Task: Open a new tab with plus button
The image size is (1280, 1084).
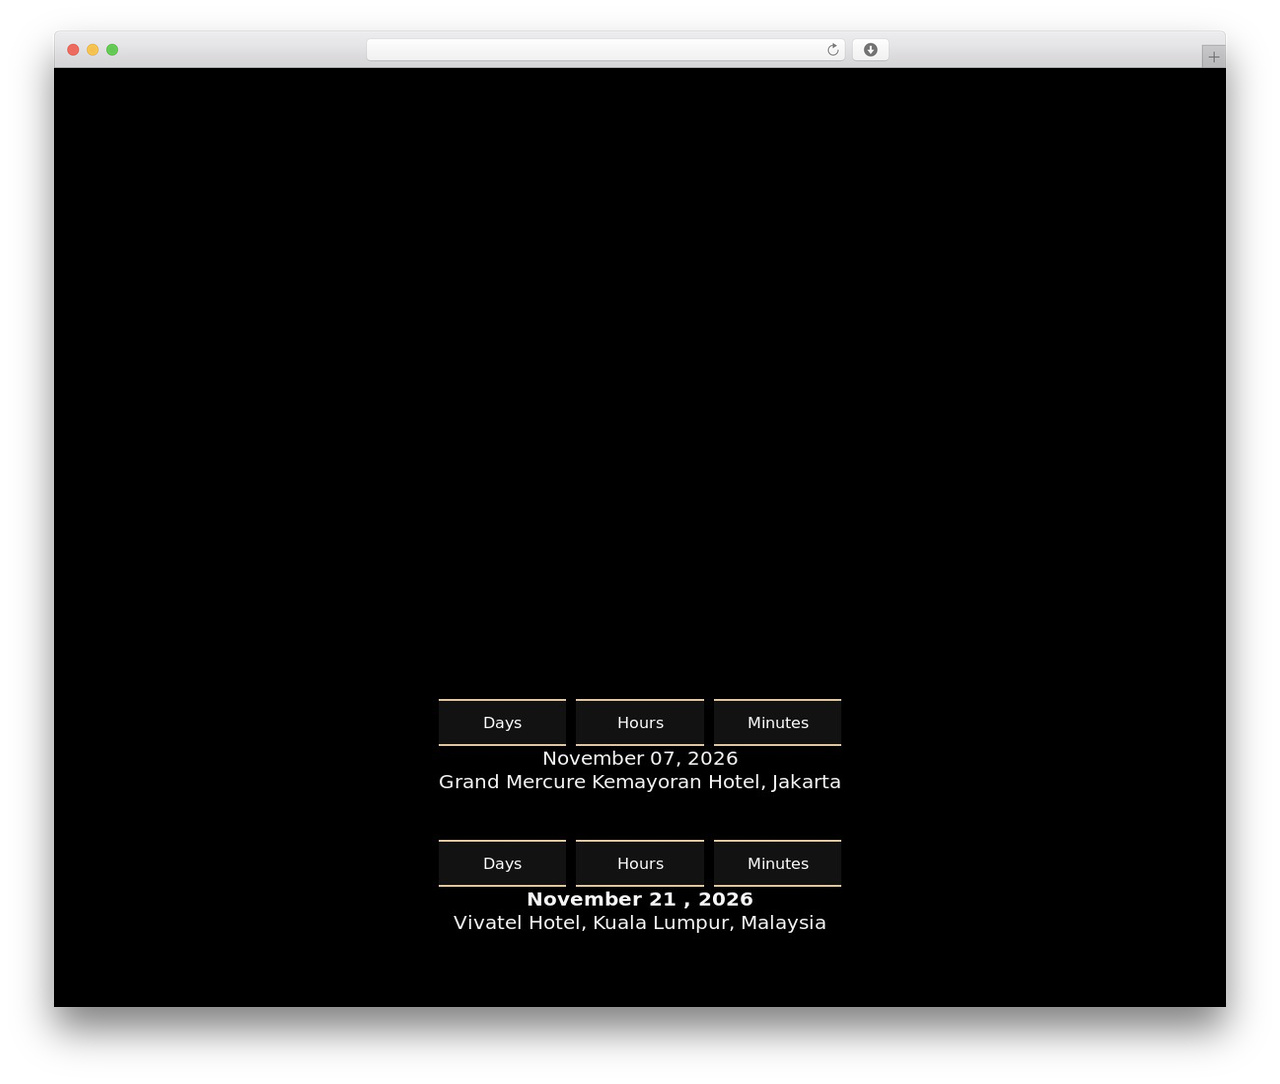Action: point(1213,57)
